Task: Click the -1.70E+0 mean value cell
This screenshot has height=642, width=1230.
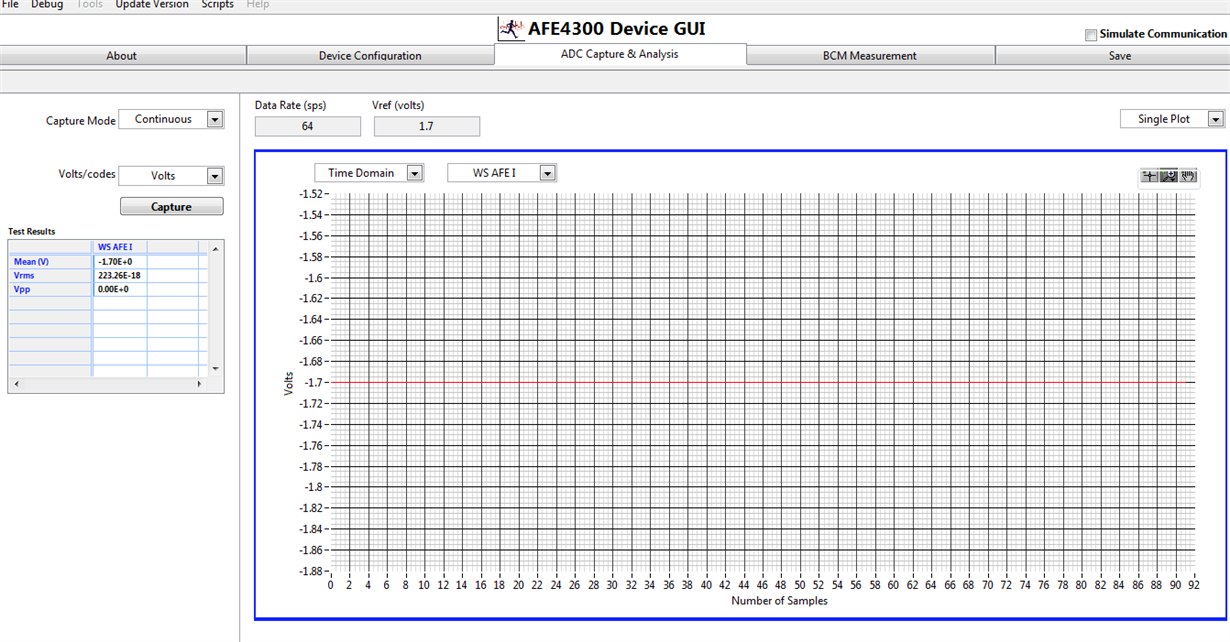Action: (x=120, y=261)
